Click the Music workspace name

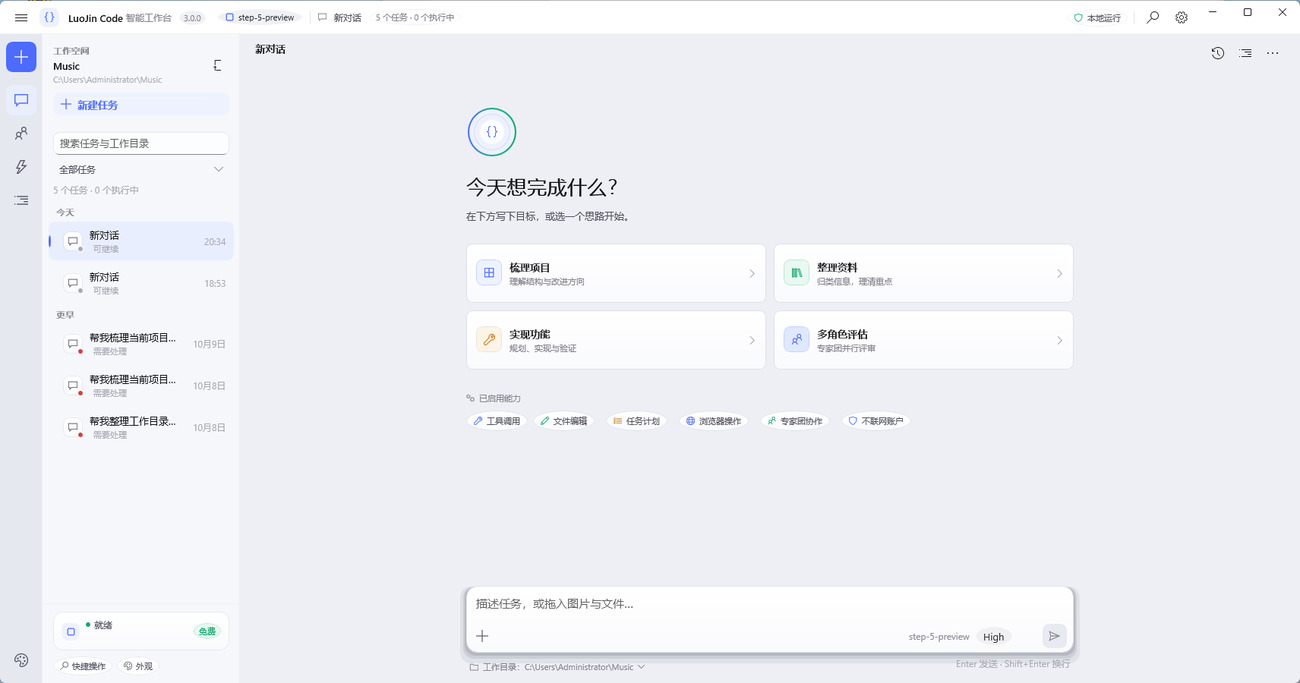[x=66, y=66]
